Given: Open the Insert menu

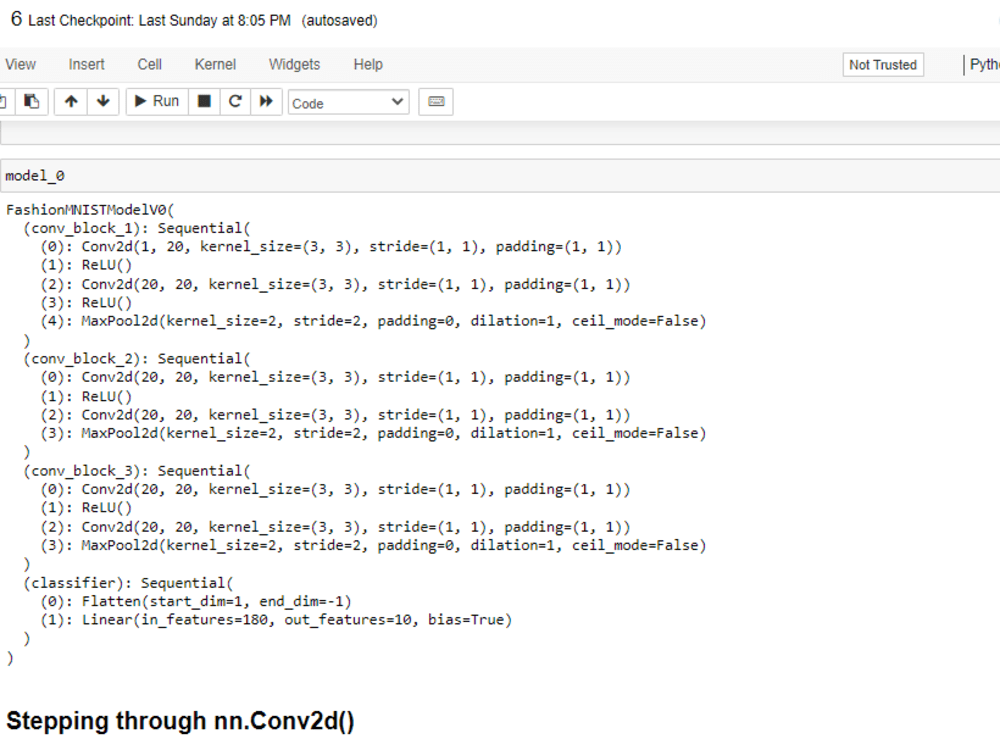Looking at the screenshot, I should pos(86,64).
